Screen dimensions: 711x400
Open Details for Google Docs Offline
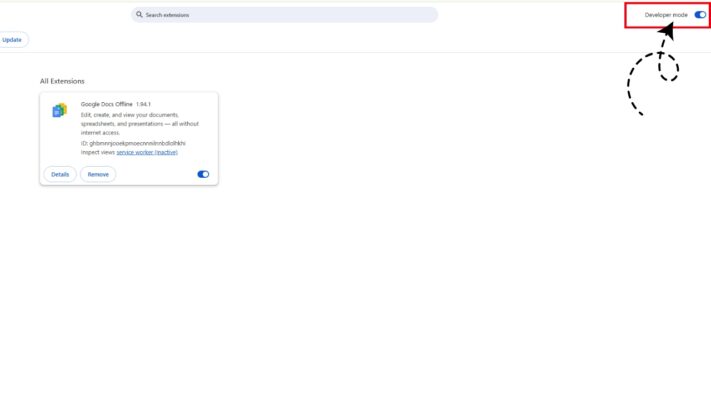coord(60,174)
